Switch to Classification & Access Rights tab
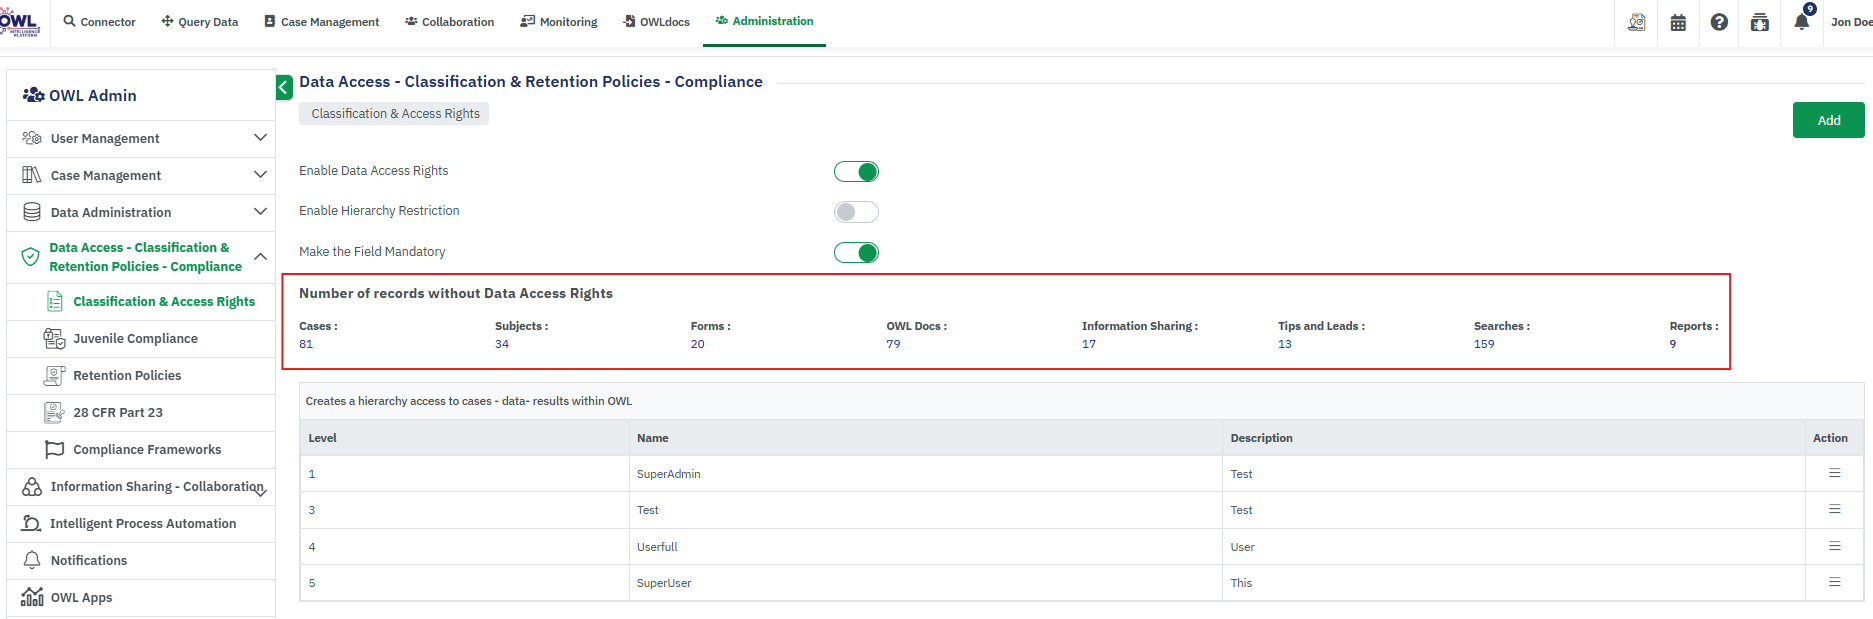The height and width of the screenshot is (619, 1873). (x=395, y=114)
